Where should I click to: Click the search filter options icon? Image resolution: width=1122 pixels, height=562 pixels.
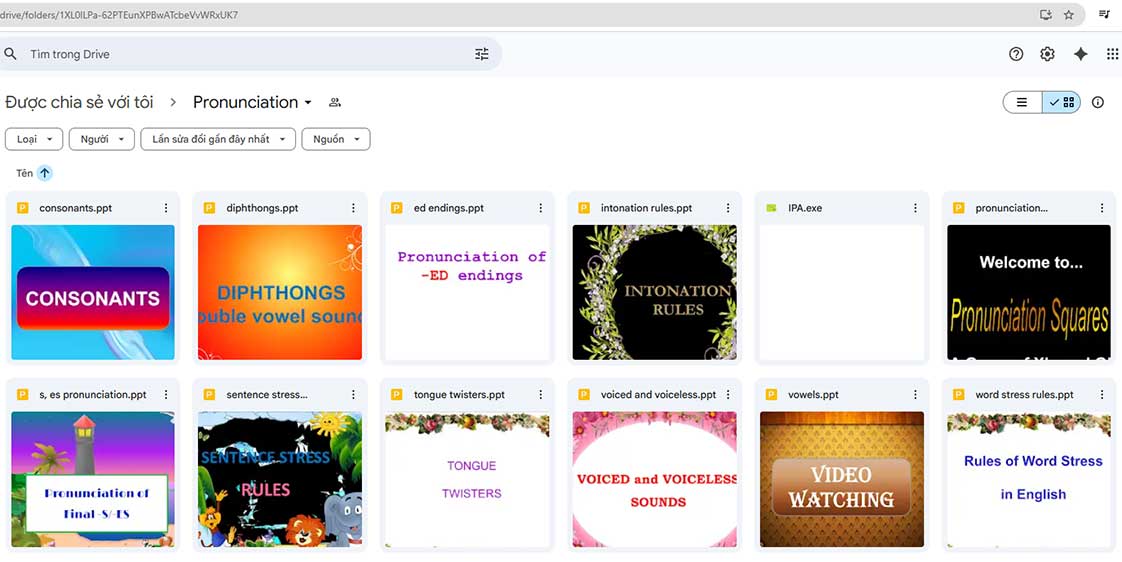(x=482, y=54)
